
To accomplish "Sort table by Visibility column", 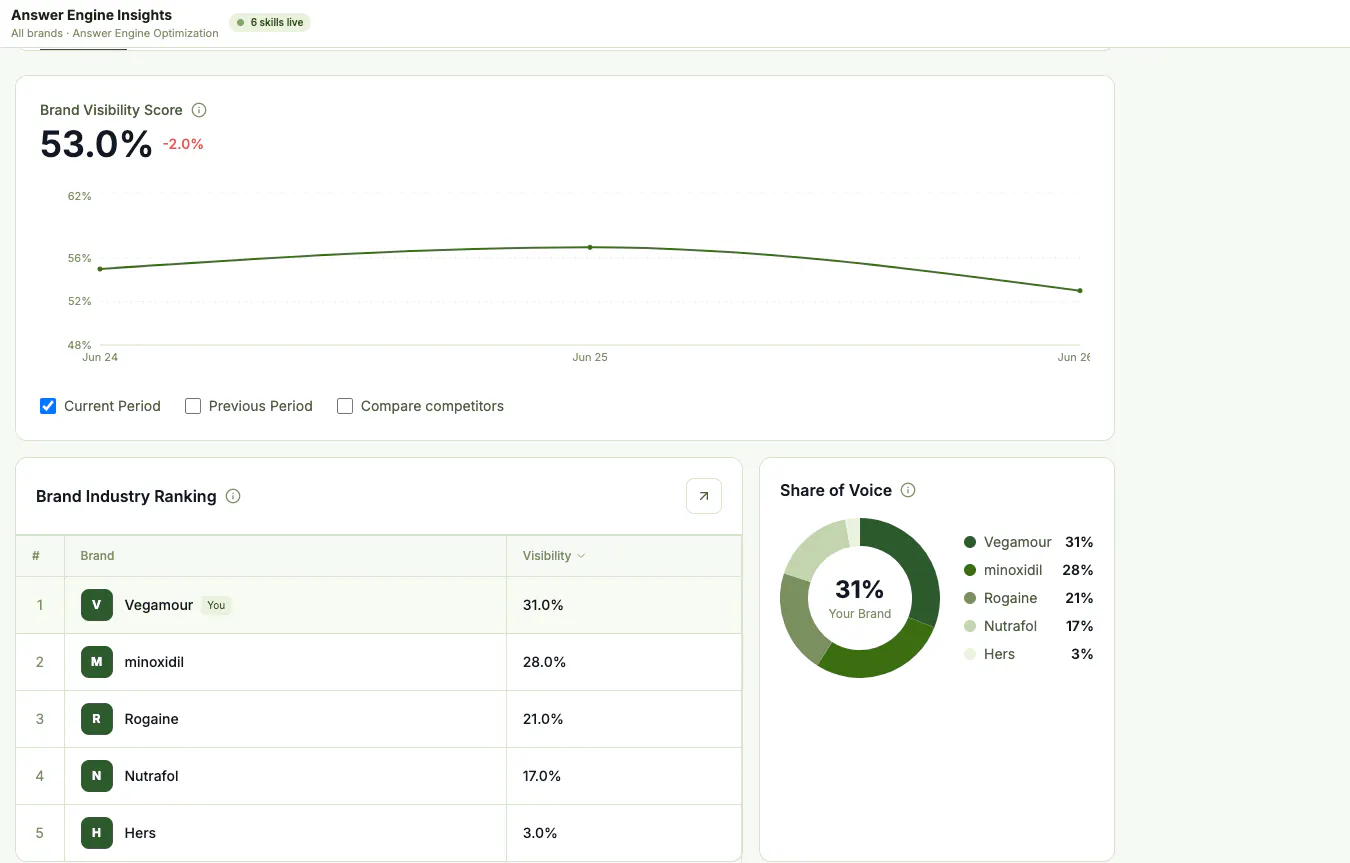I will [553, 556].
